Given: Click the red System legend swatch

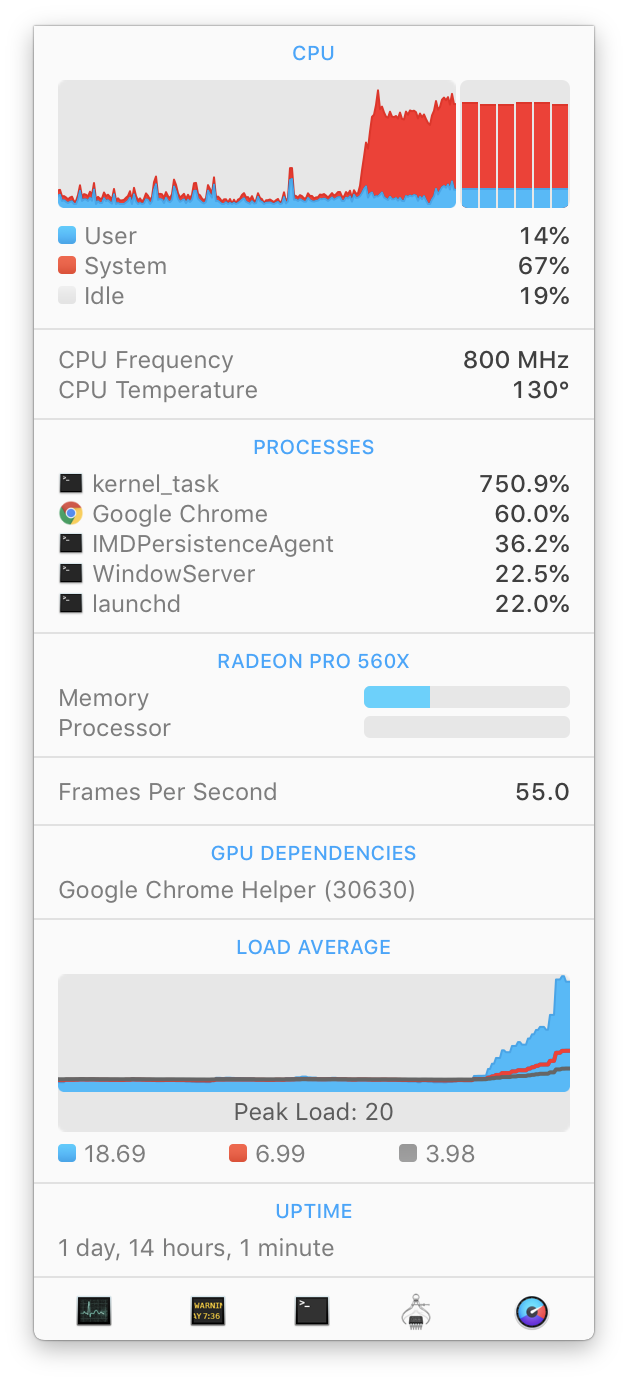Looking at the screenshot, I should (x=67, y=266).
